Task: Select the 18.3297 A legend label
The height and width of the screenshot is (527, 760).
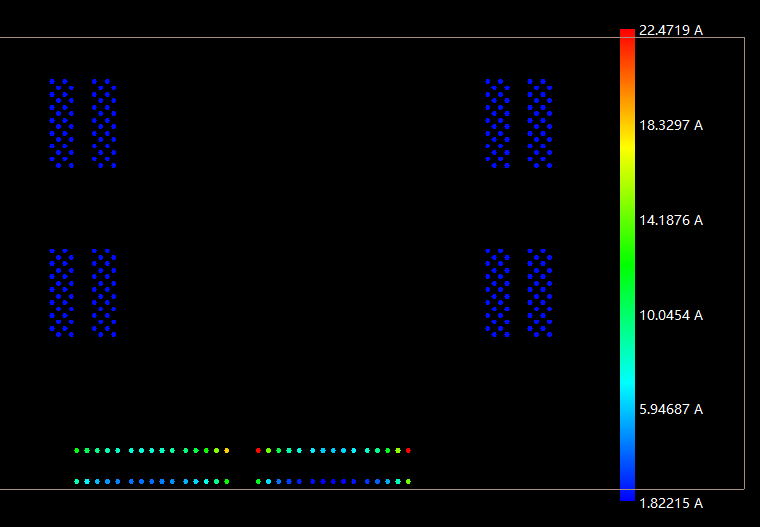Action: 670,125
